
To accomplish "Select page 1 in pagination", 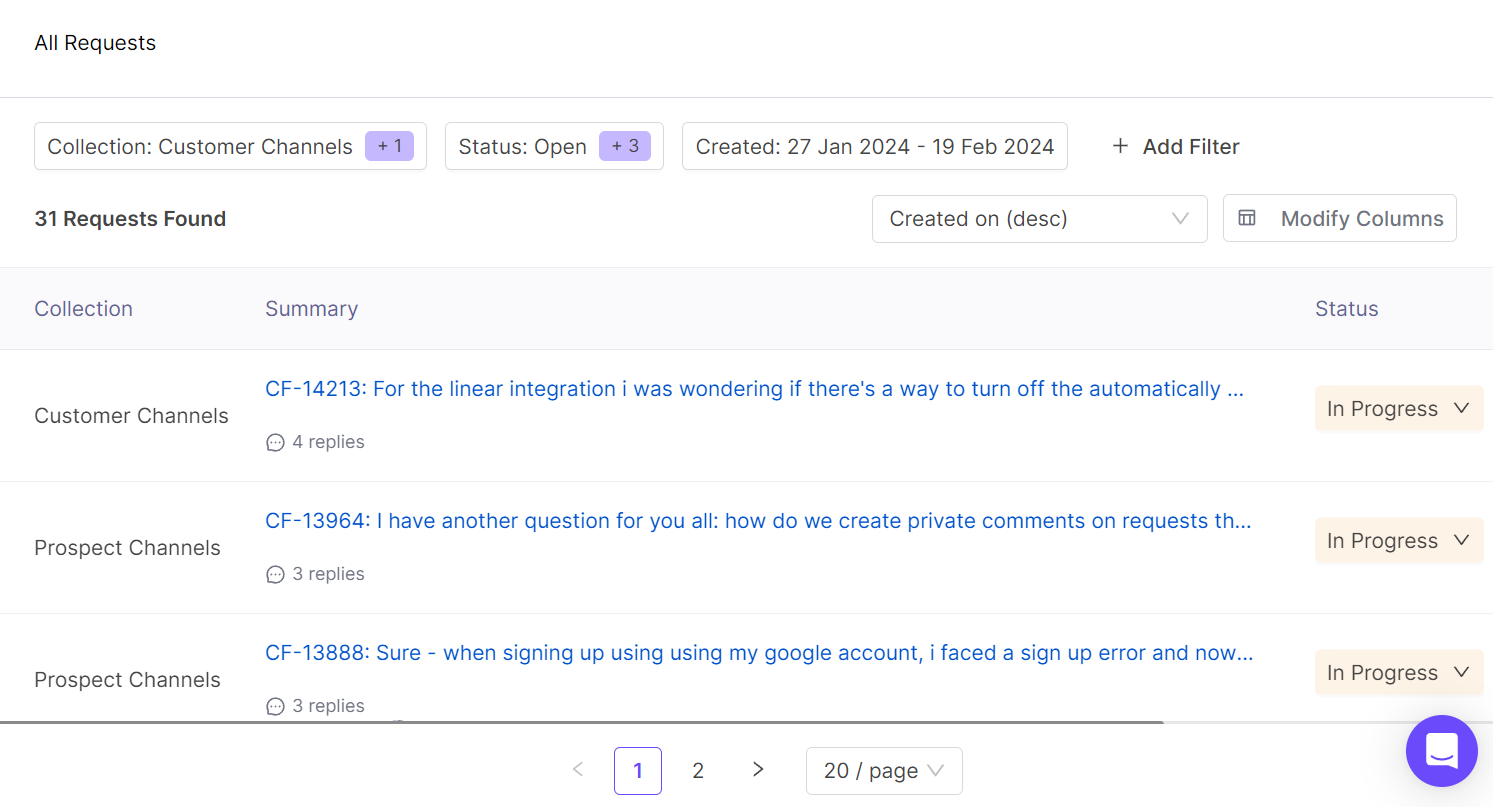I will pos(638,771).
